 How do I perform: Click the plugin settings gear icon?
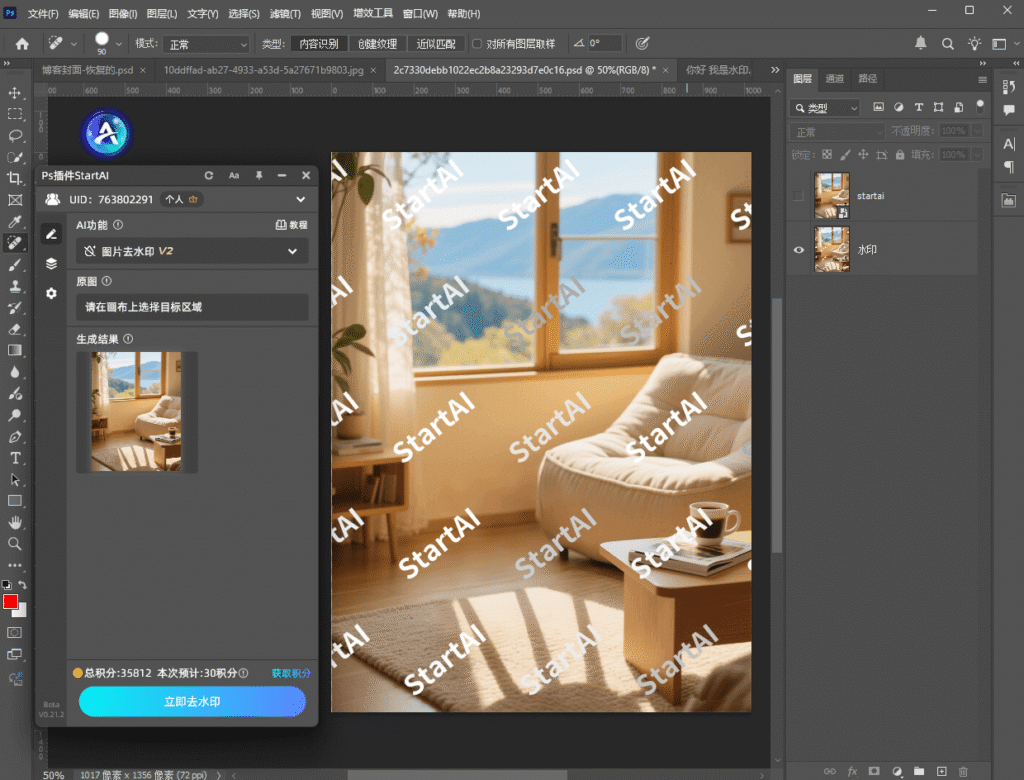coord(51,293)
